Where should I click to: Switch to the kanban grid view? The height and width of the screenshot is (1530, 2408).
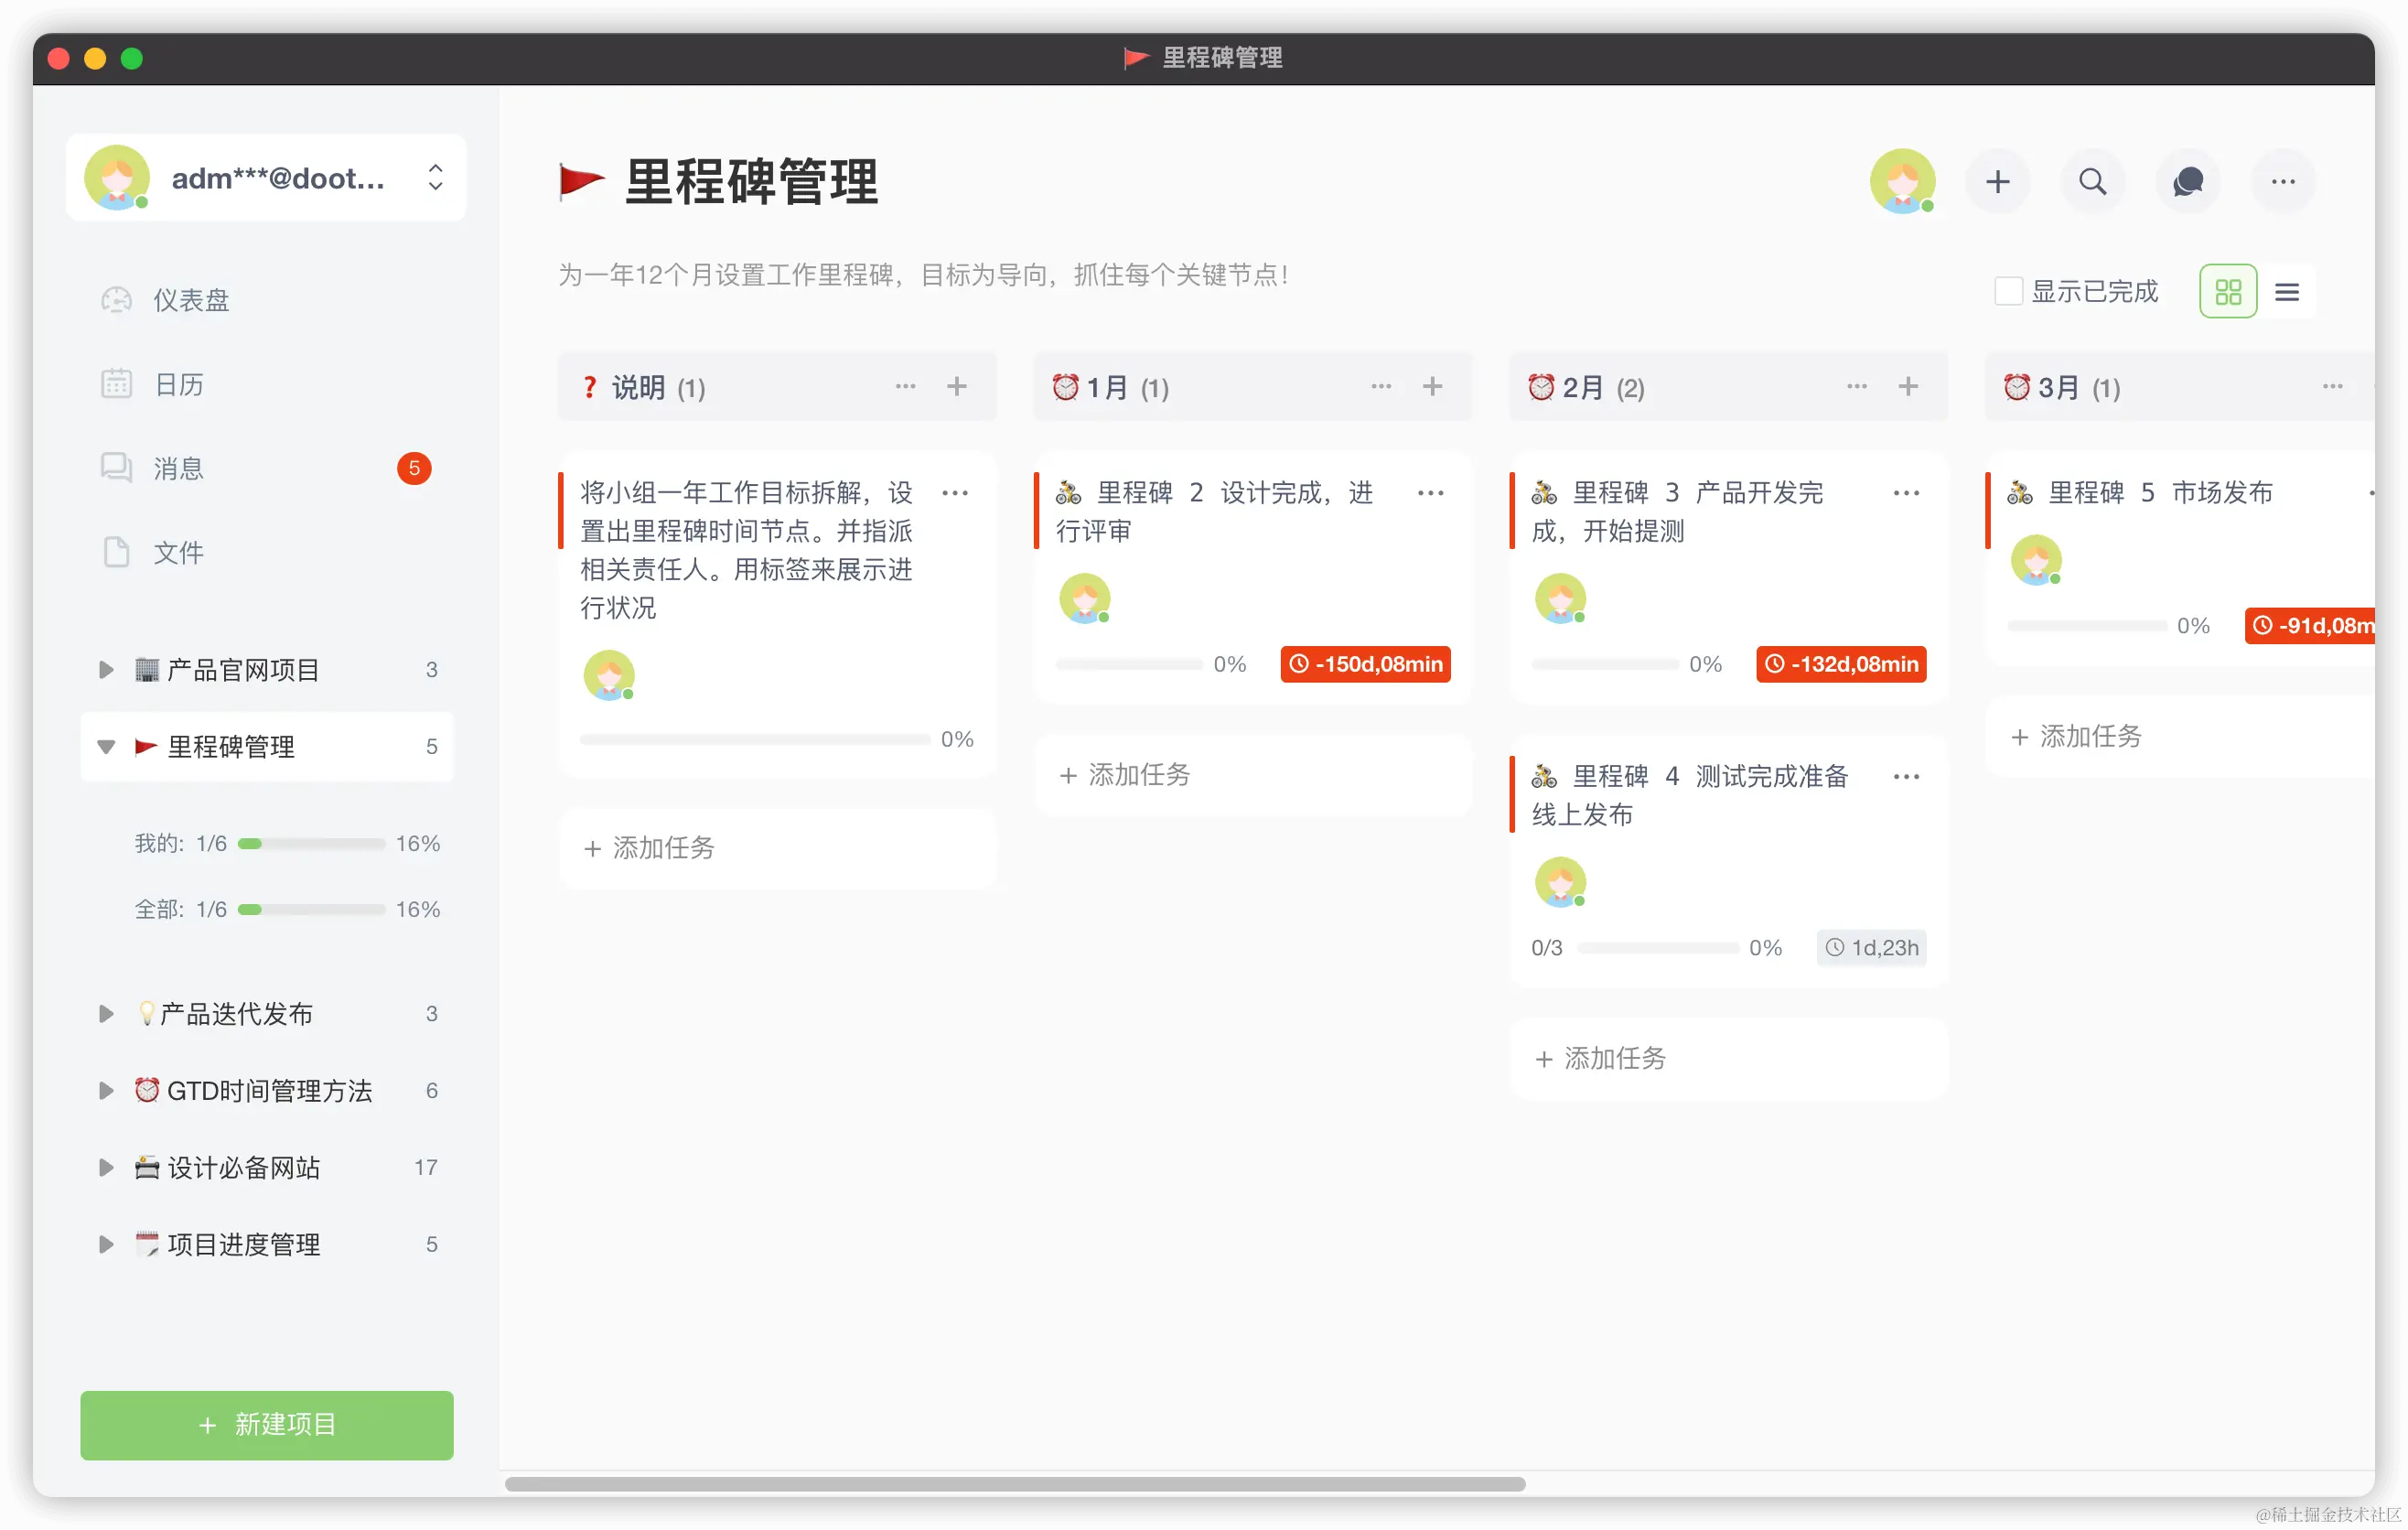(2228, 291)
